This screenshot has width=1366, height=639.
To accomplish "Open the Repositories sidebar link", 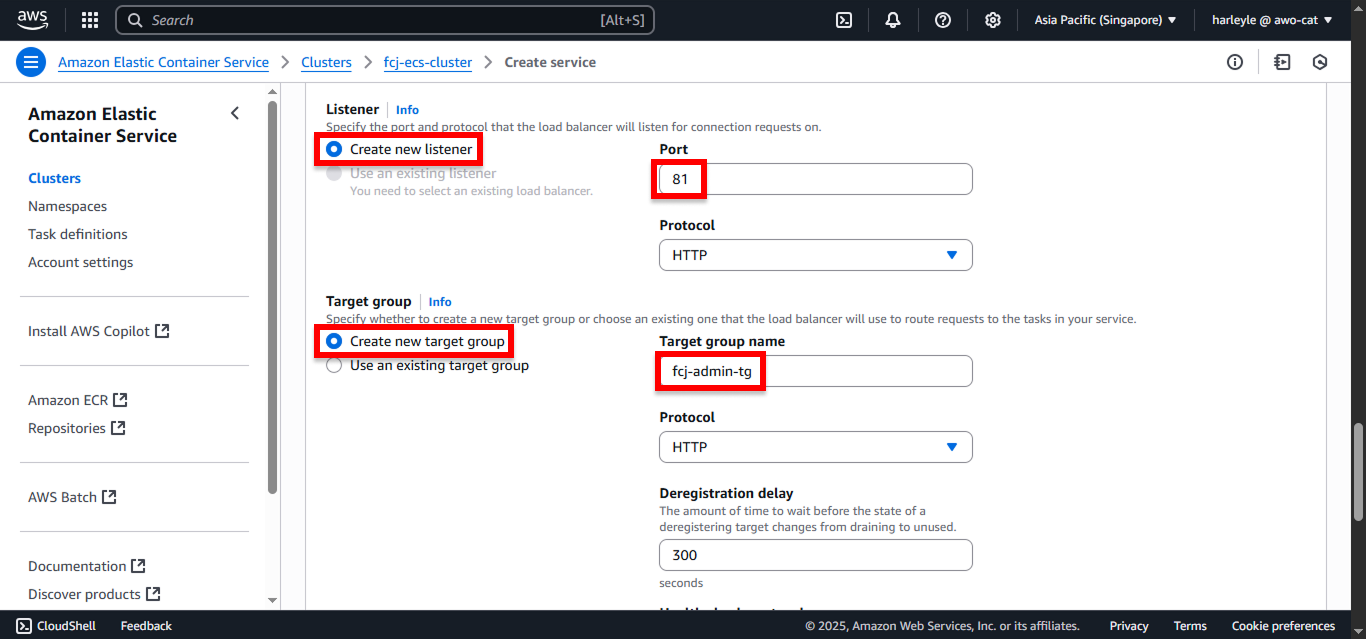I will 67,428.
